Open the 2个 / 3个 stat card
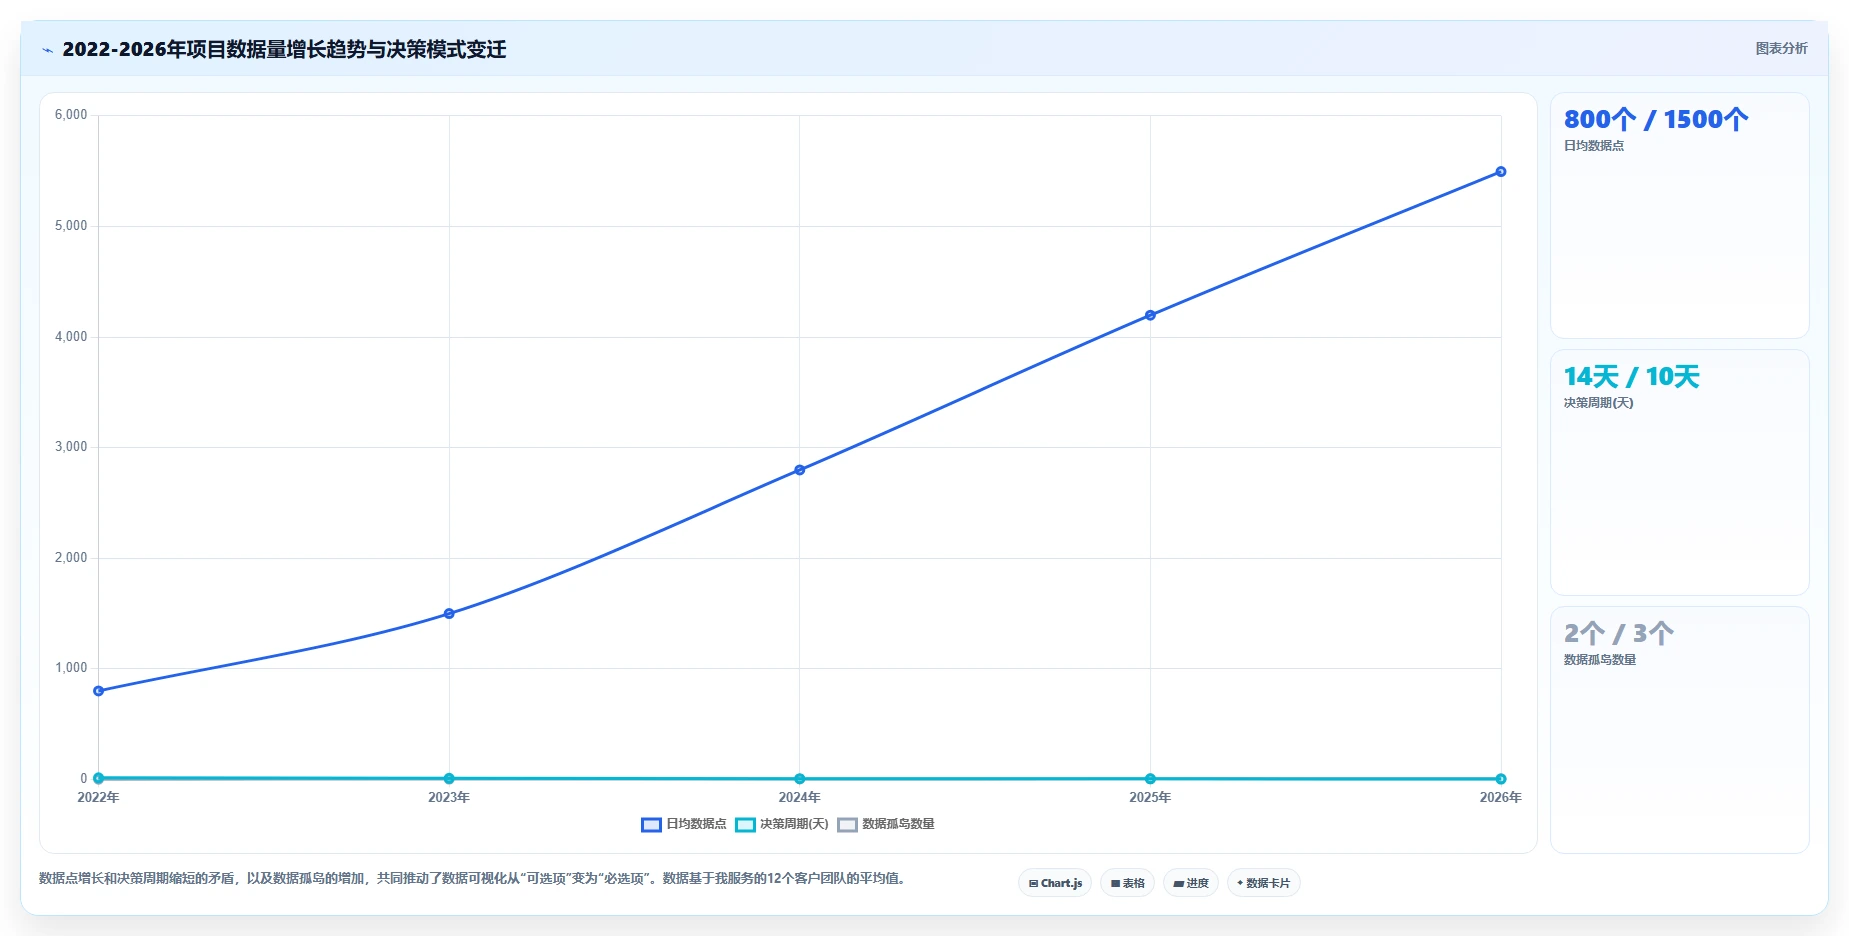This screenshot has width=1849, height=936. pyautogui.click(x=1679, y=730)
